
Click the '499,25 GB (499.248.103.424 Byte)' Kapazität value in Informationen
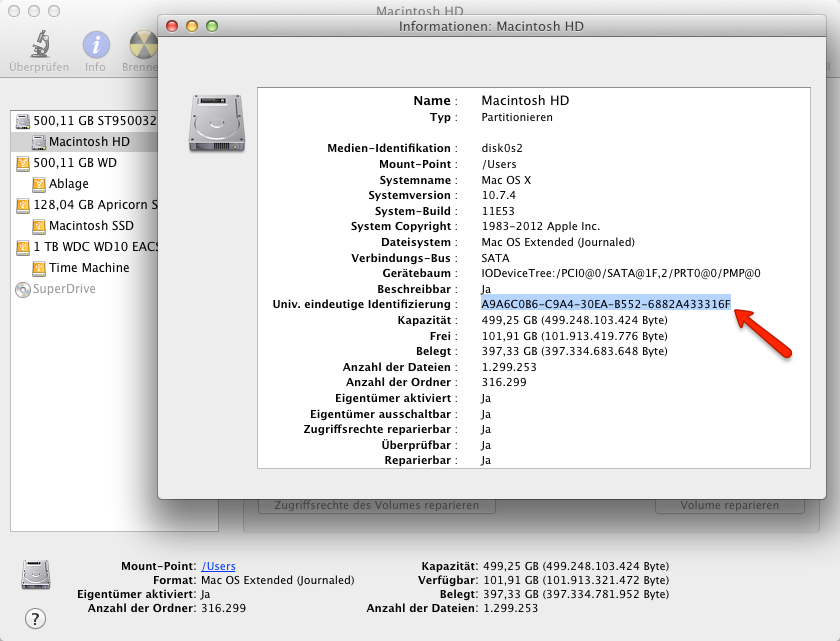pyautogui.click(x=574, y=320)
